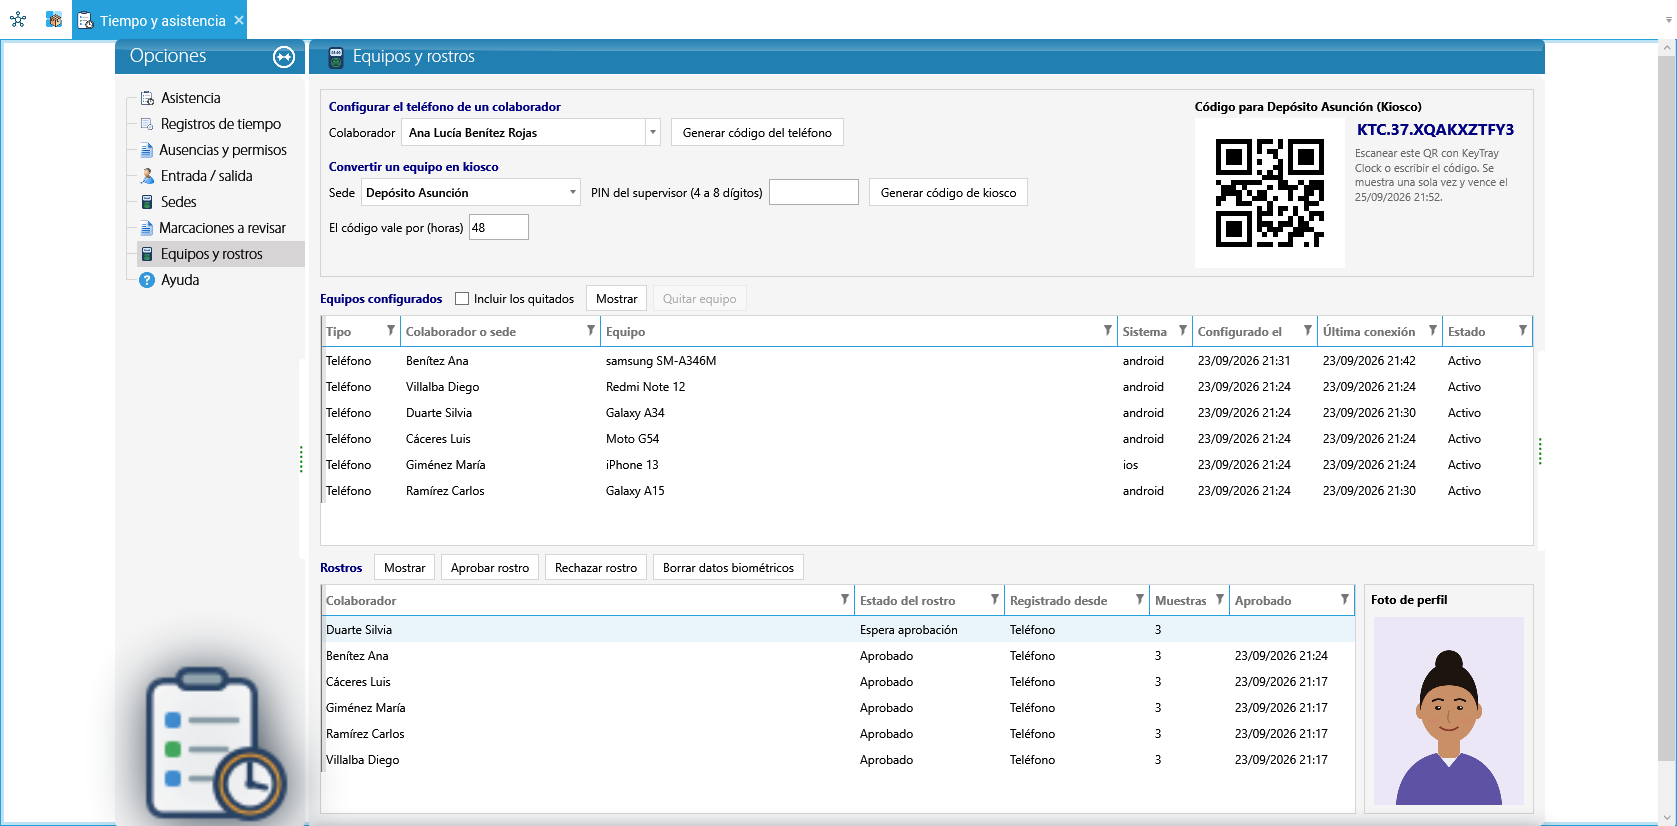1677x826 pixels.
Task: Click the Registros de tiempo icon
Action: click(x=147, y=124)
